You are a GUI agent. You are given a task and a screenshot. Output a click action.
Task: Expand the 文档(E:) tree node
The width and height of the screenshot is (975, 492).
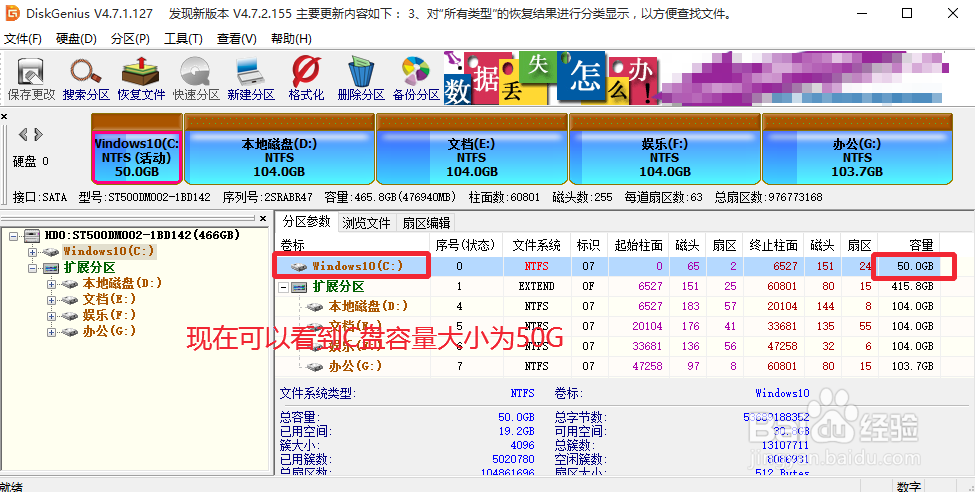tap(52, 300)
